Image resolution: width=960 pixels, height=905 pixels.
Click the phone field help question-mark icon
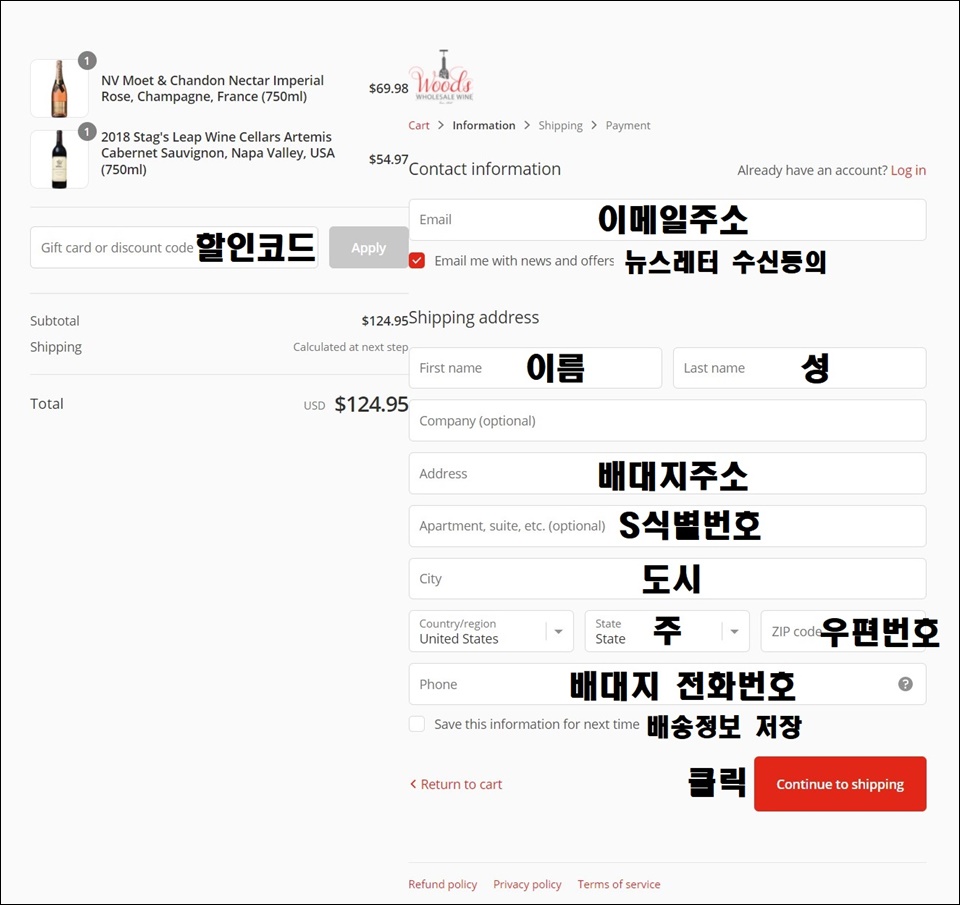pos(905,684)
